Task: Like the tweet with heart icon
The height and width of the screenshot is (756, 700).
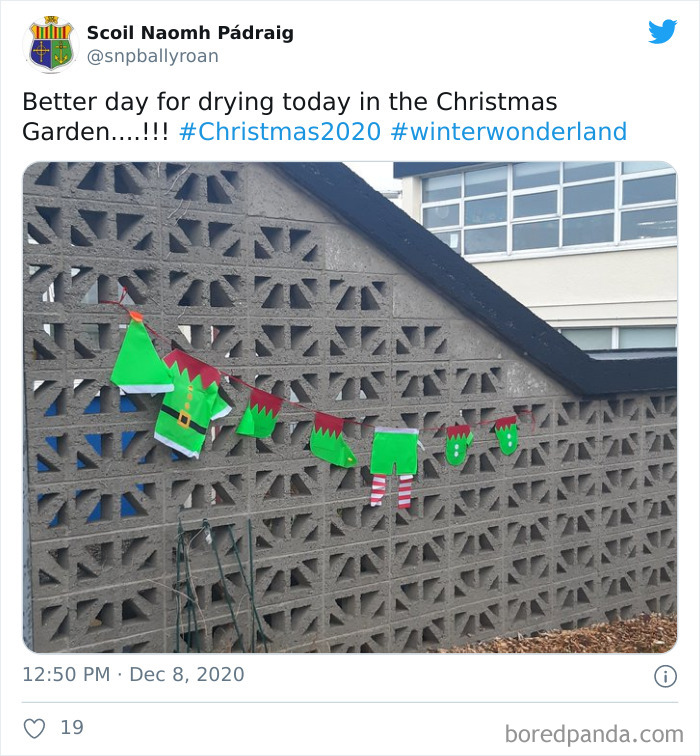Action: click(34, 728)
